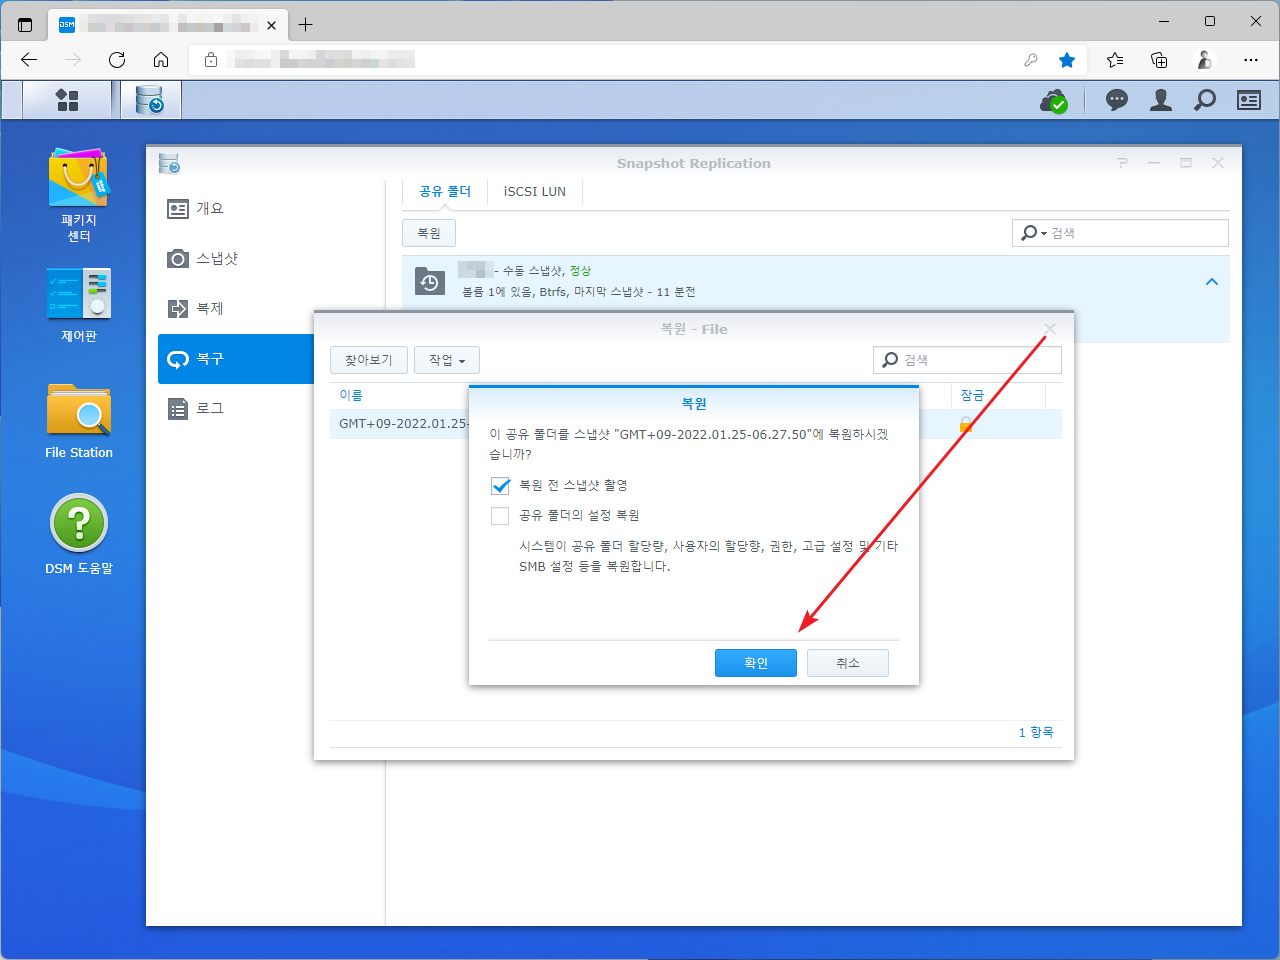Image resolution: width=1280 pixels, height=960 pixels.
Task: Select '로그' in sidebar
Action: tap(236, 409)
